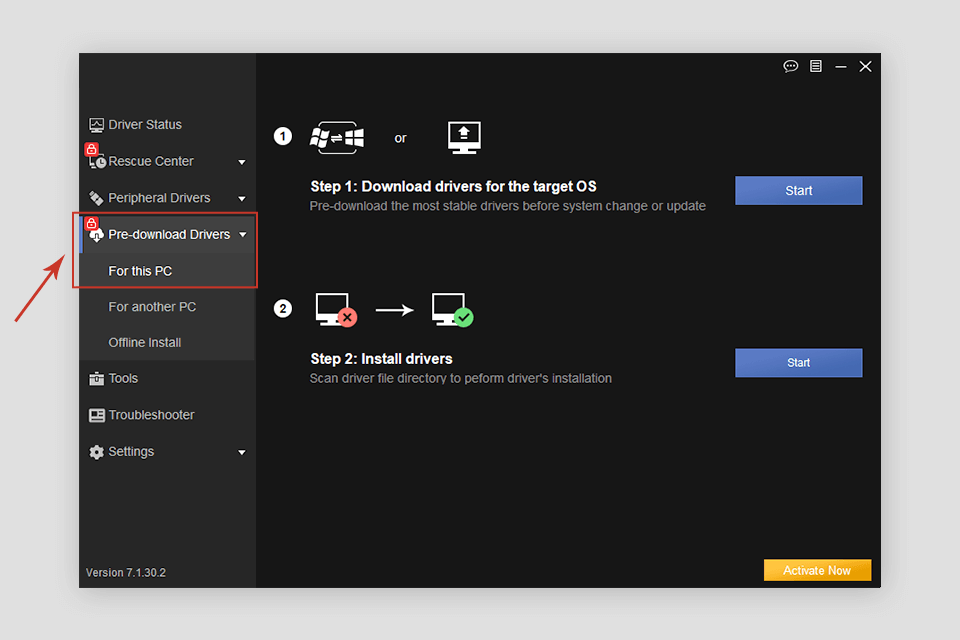Click the Peripheral Drivers plug icon
Image resolution: width=960 pixels, height=640 pixels.
point(96,198)
